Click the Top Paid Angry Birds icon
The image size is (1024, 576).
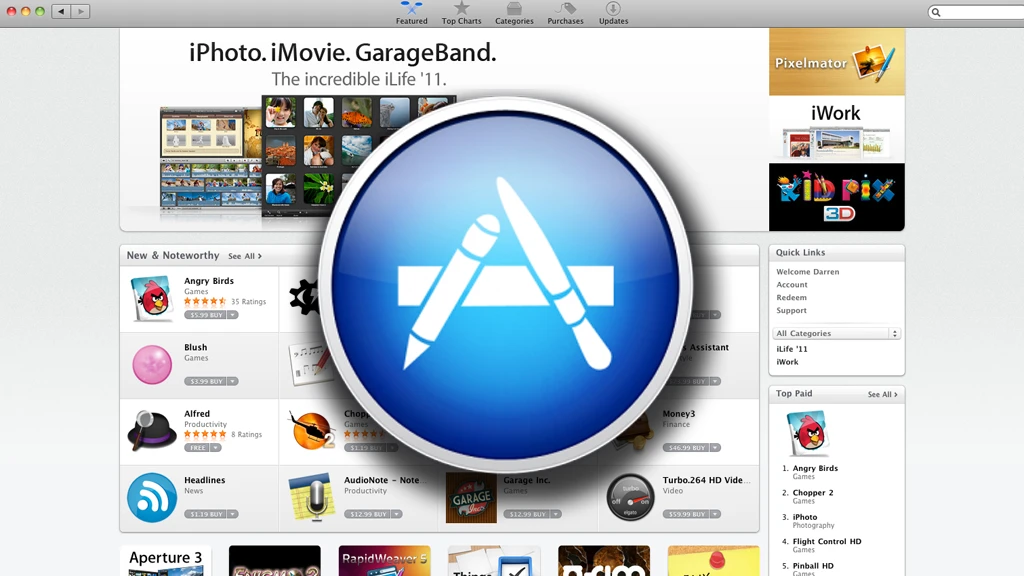808,433
